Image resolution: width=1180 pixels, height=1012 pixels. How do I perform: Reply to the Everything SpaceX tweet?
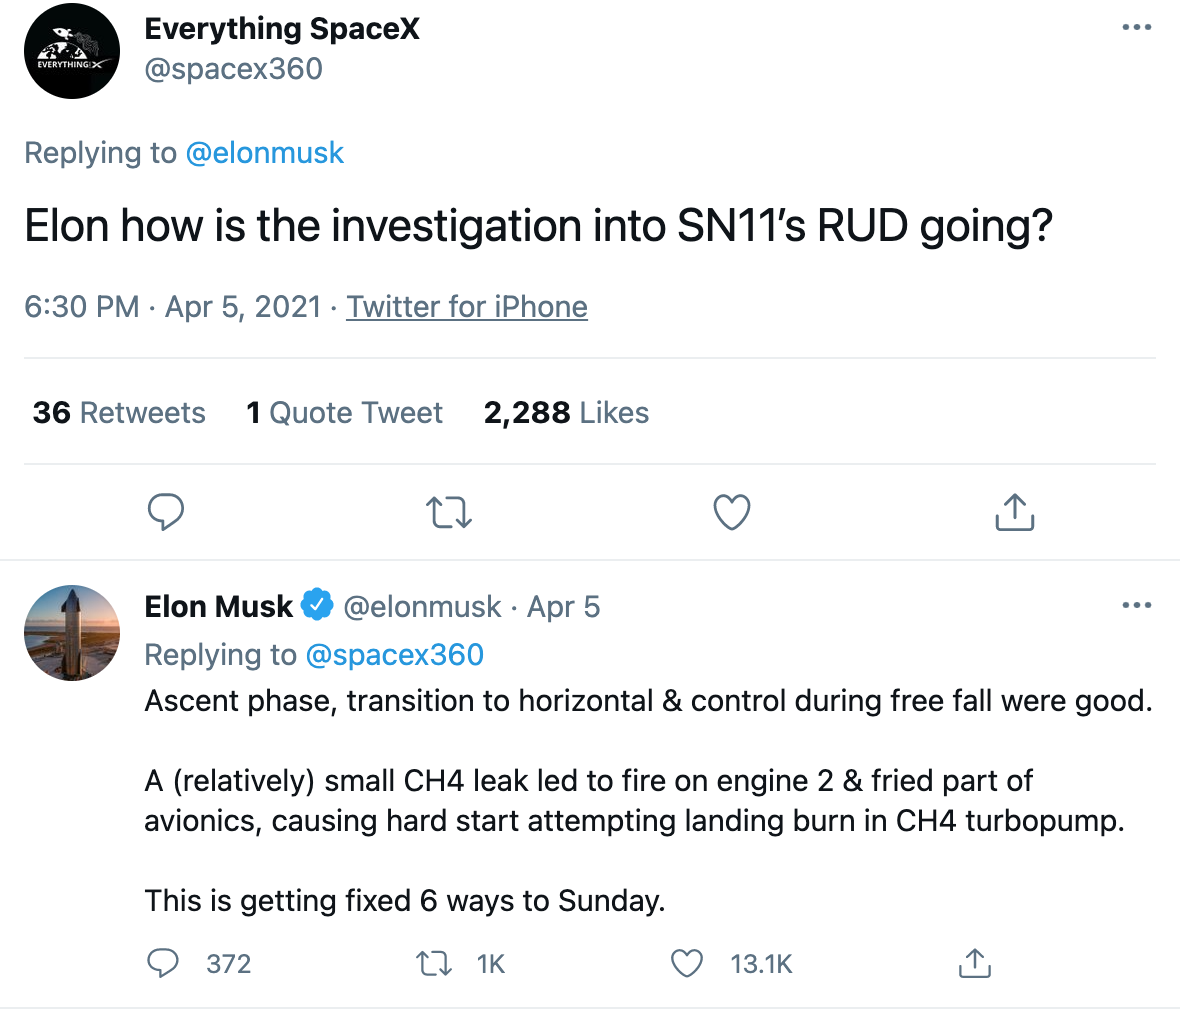166,512
